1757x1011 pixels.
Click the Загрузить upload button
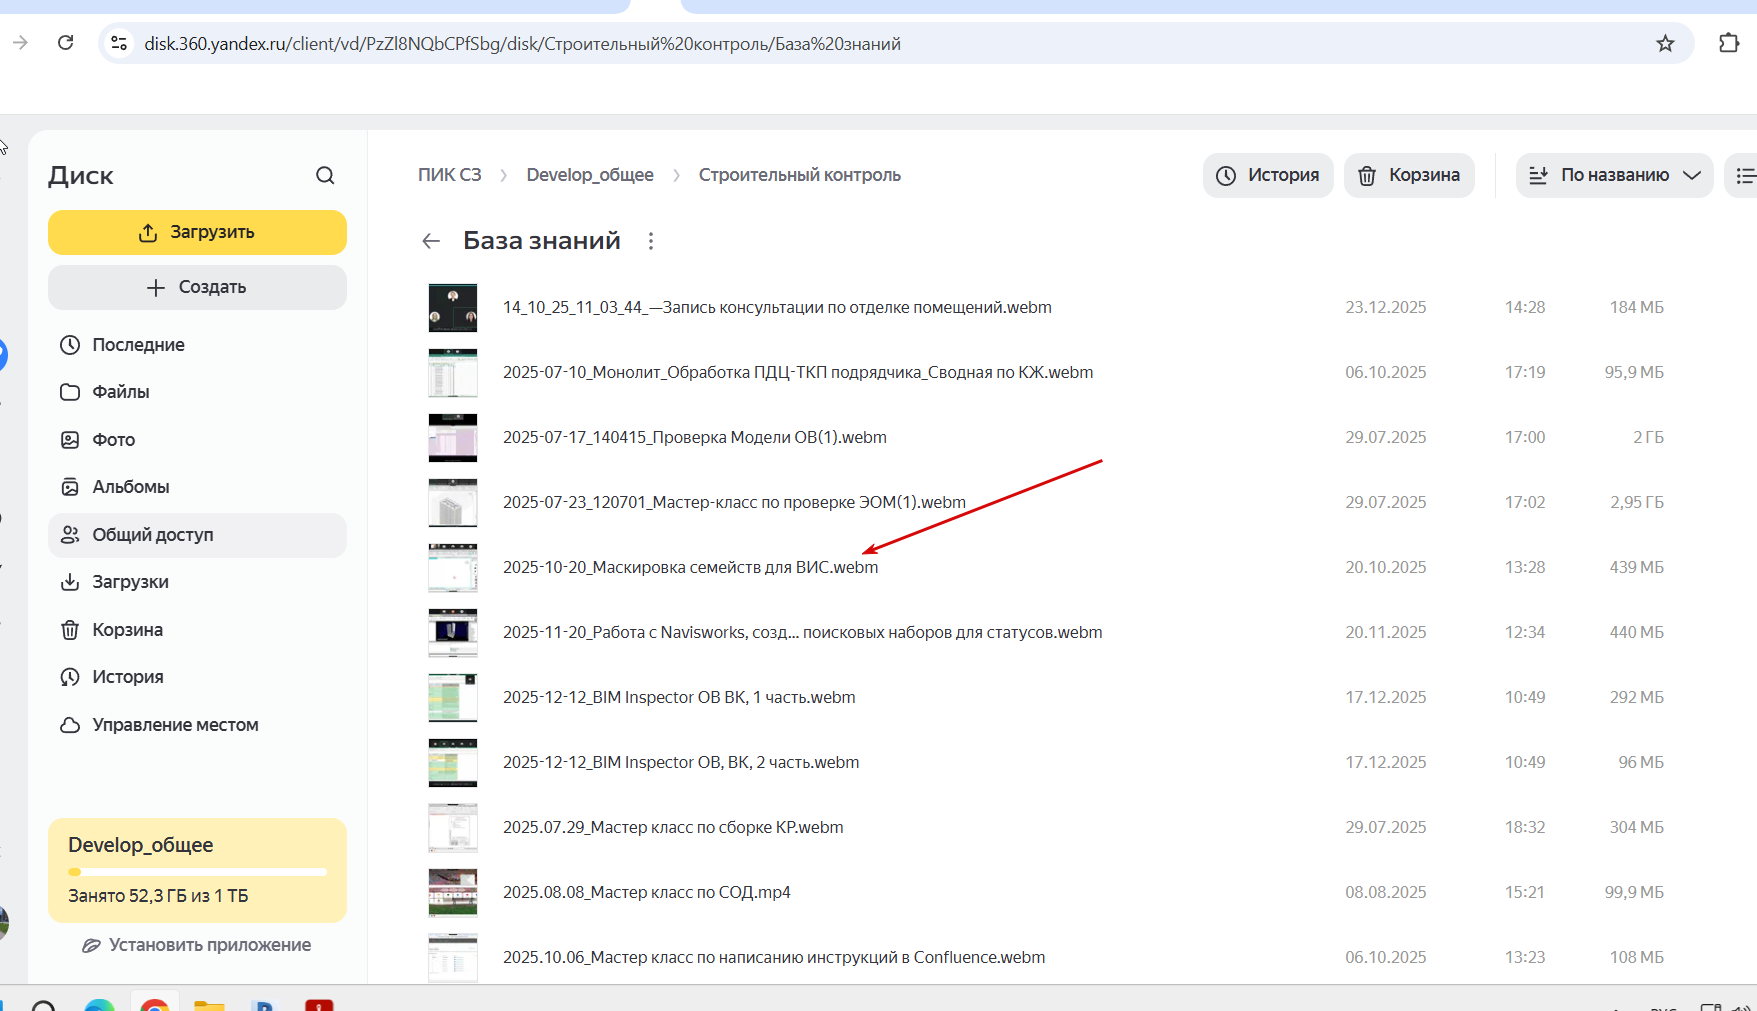coord(197,232)
